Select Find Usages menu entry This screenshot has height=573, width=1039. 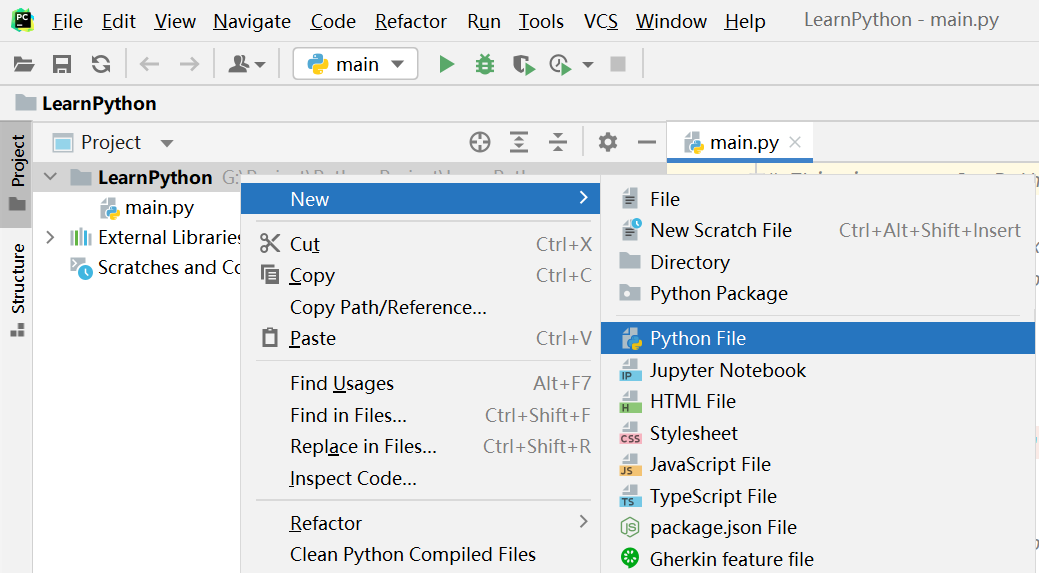click(x=420, y=384)
